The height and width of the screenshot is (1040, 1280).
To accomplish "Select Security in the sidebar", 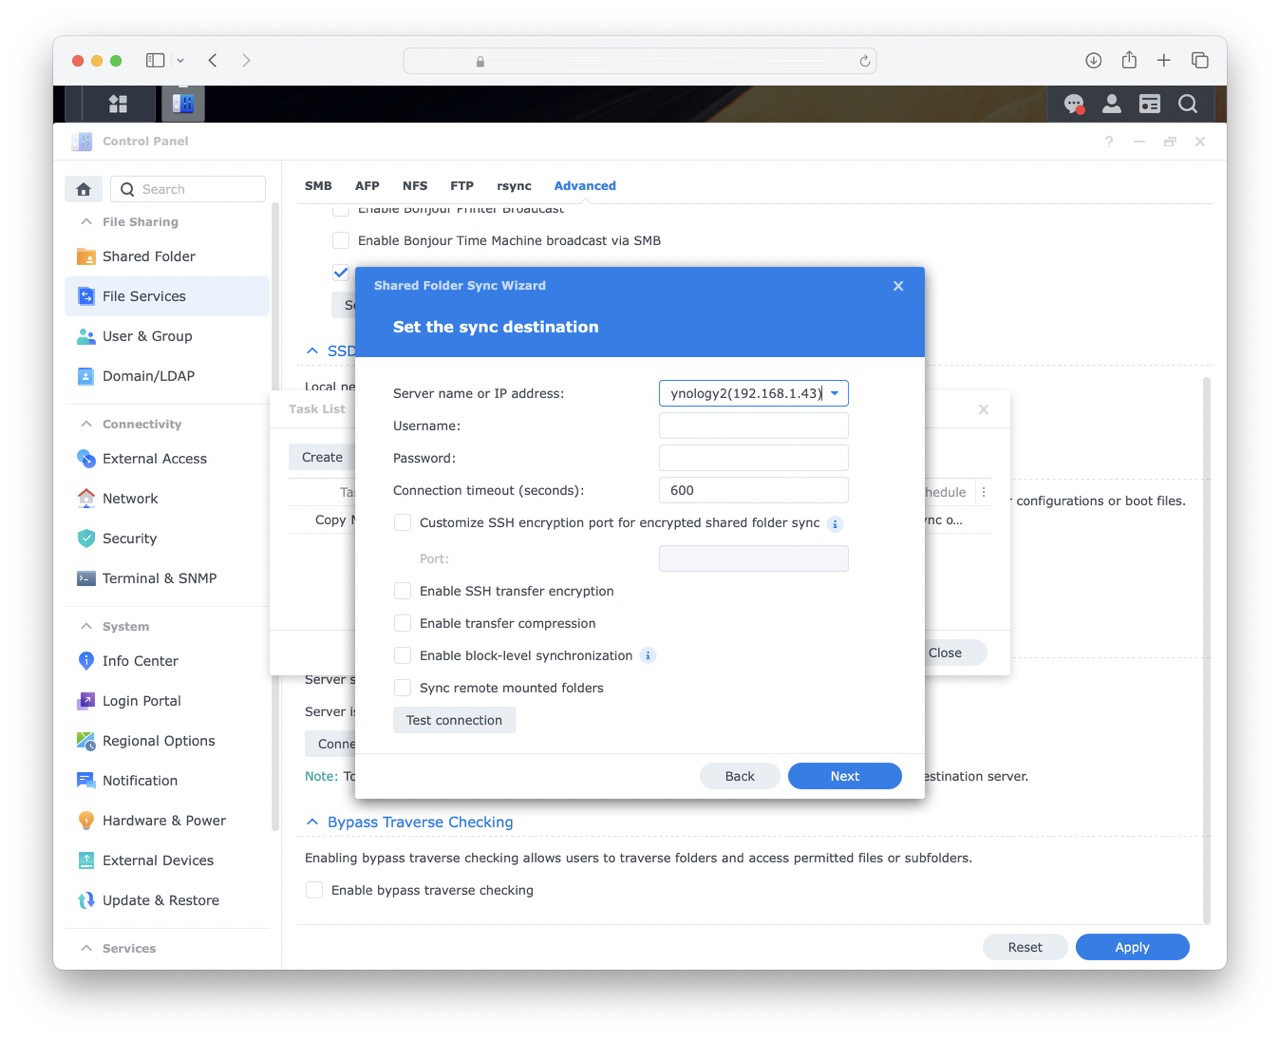I will (129, 538).
